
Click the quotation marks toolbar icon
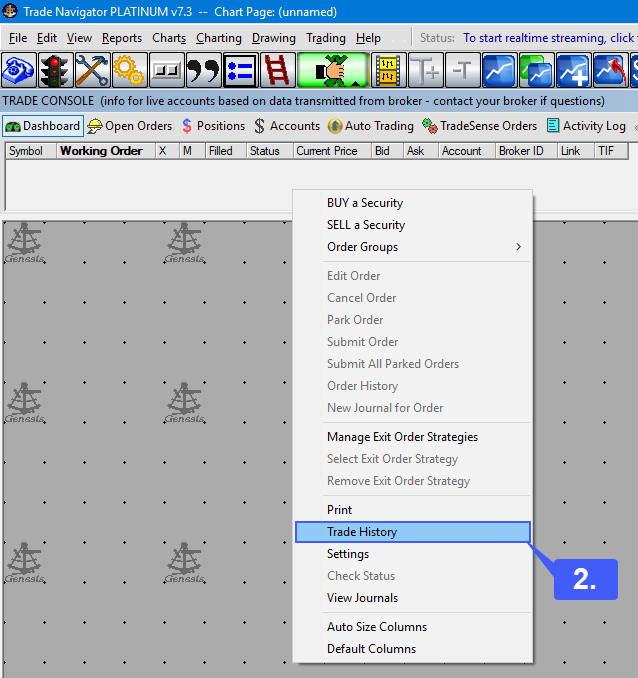click(x=204, y=70)
